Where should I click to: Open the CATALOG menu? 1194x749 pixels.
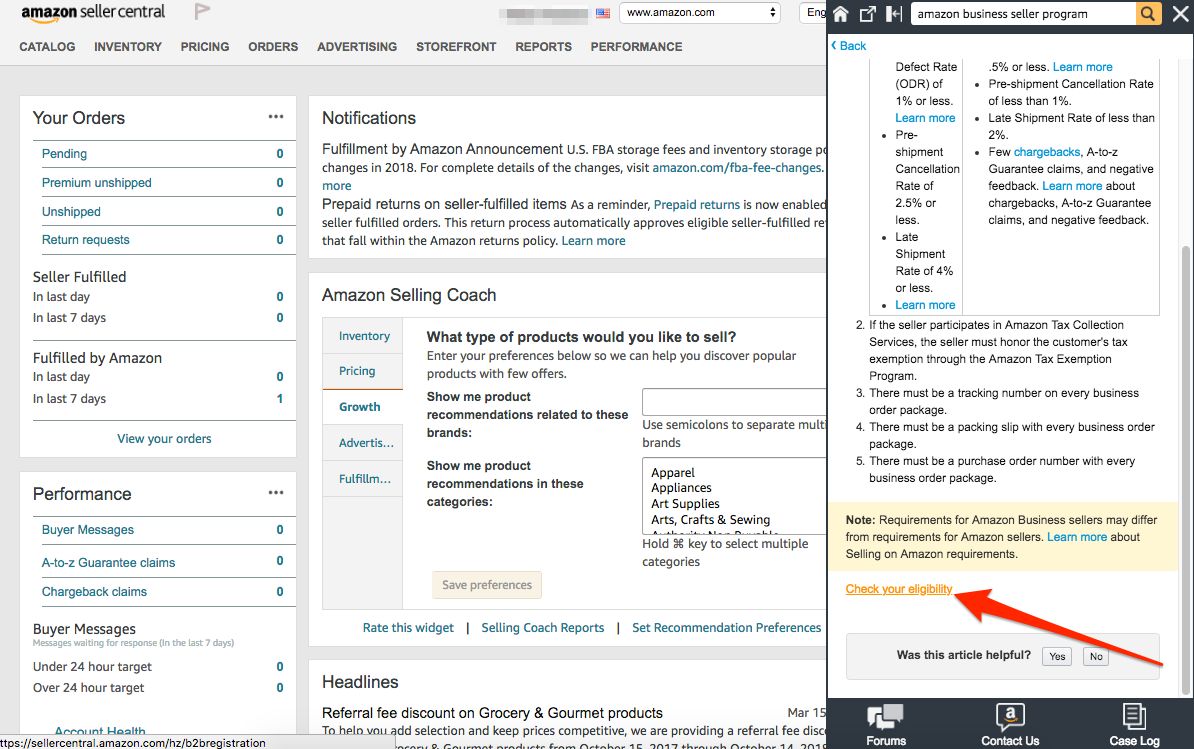click(47, 46)
